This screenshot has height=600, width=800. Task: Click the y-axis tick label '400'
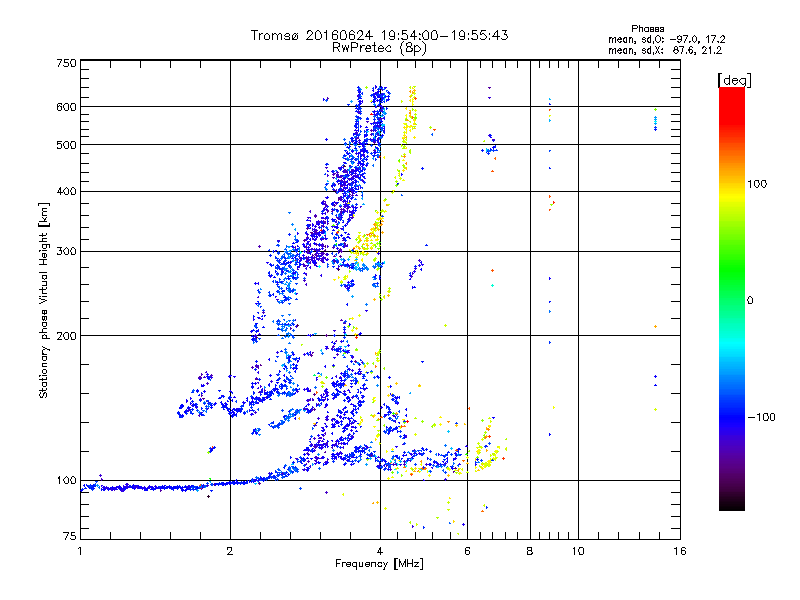point(67,191)
